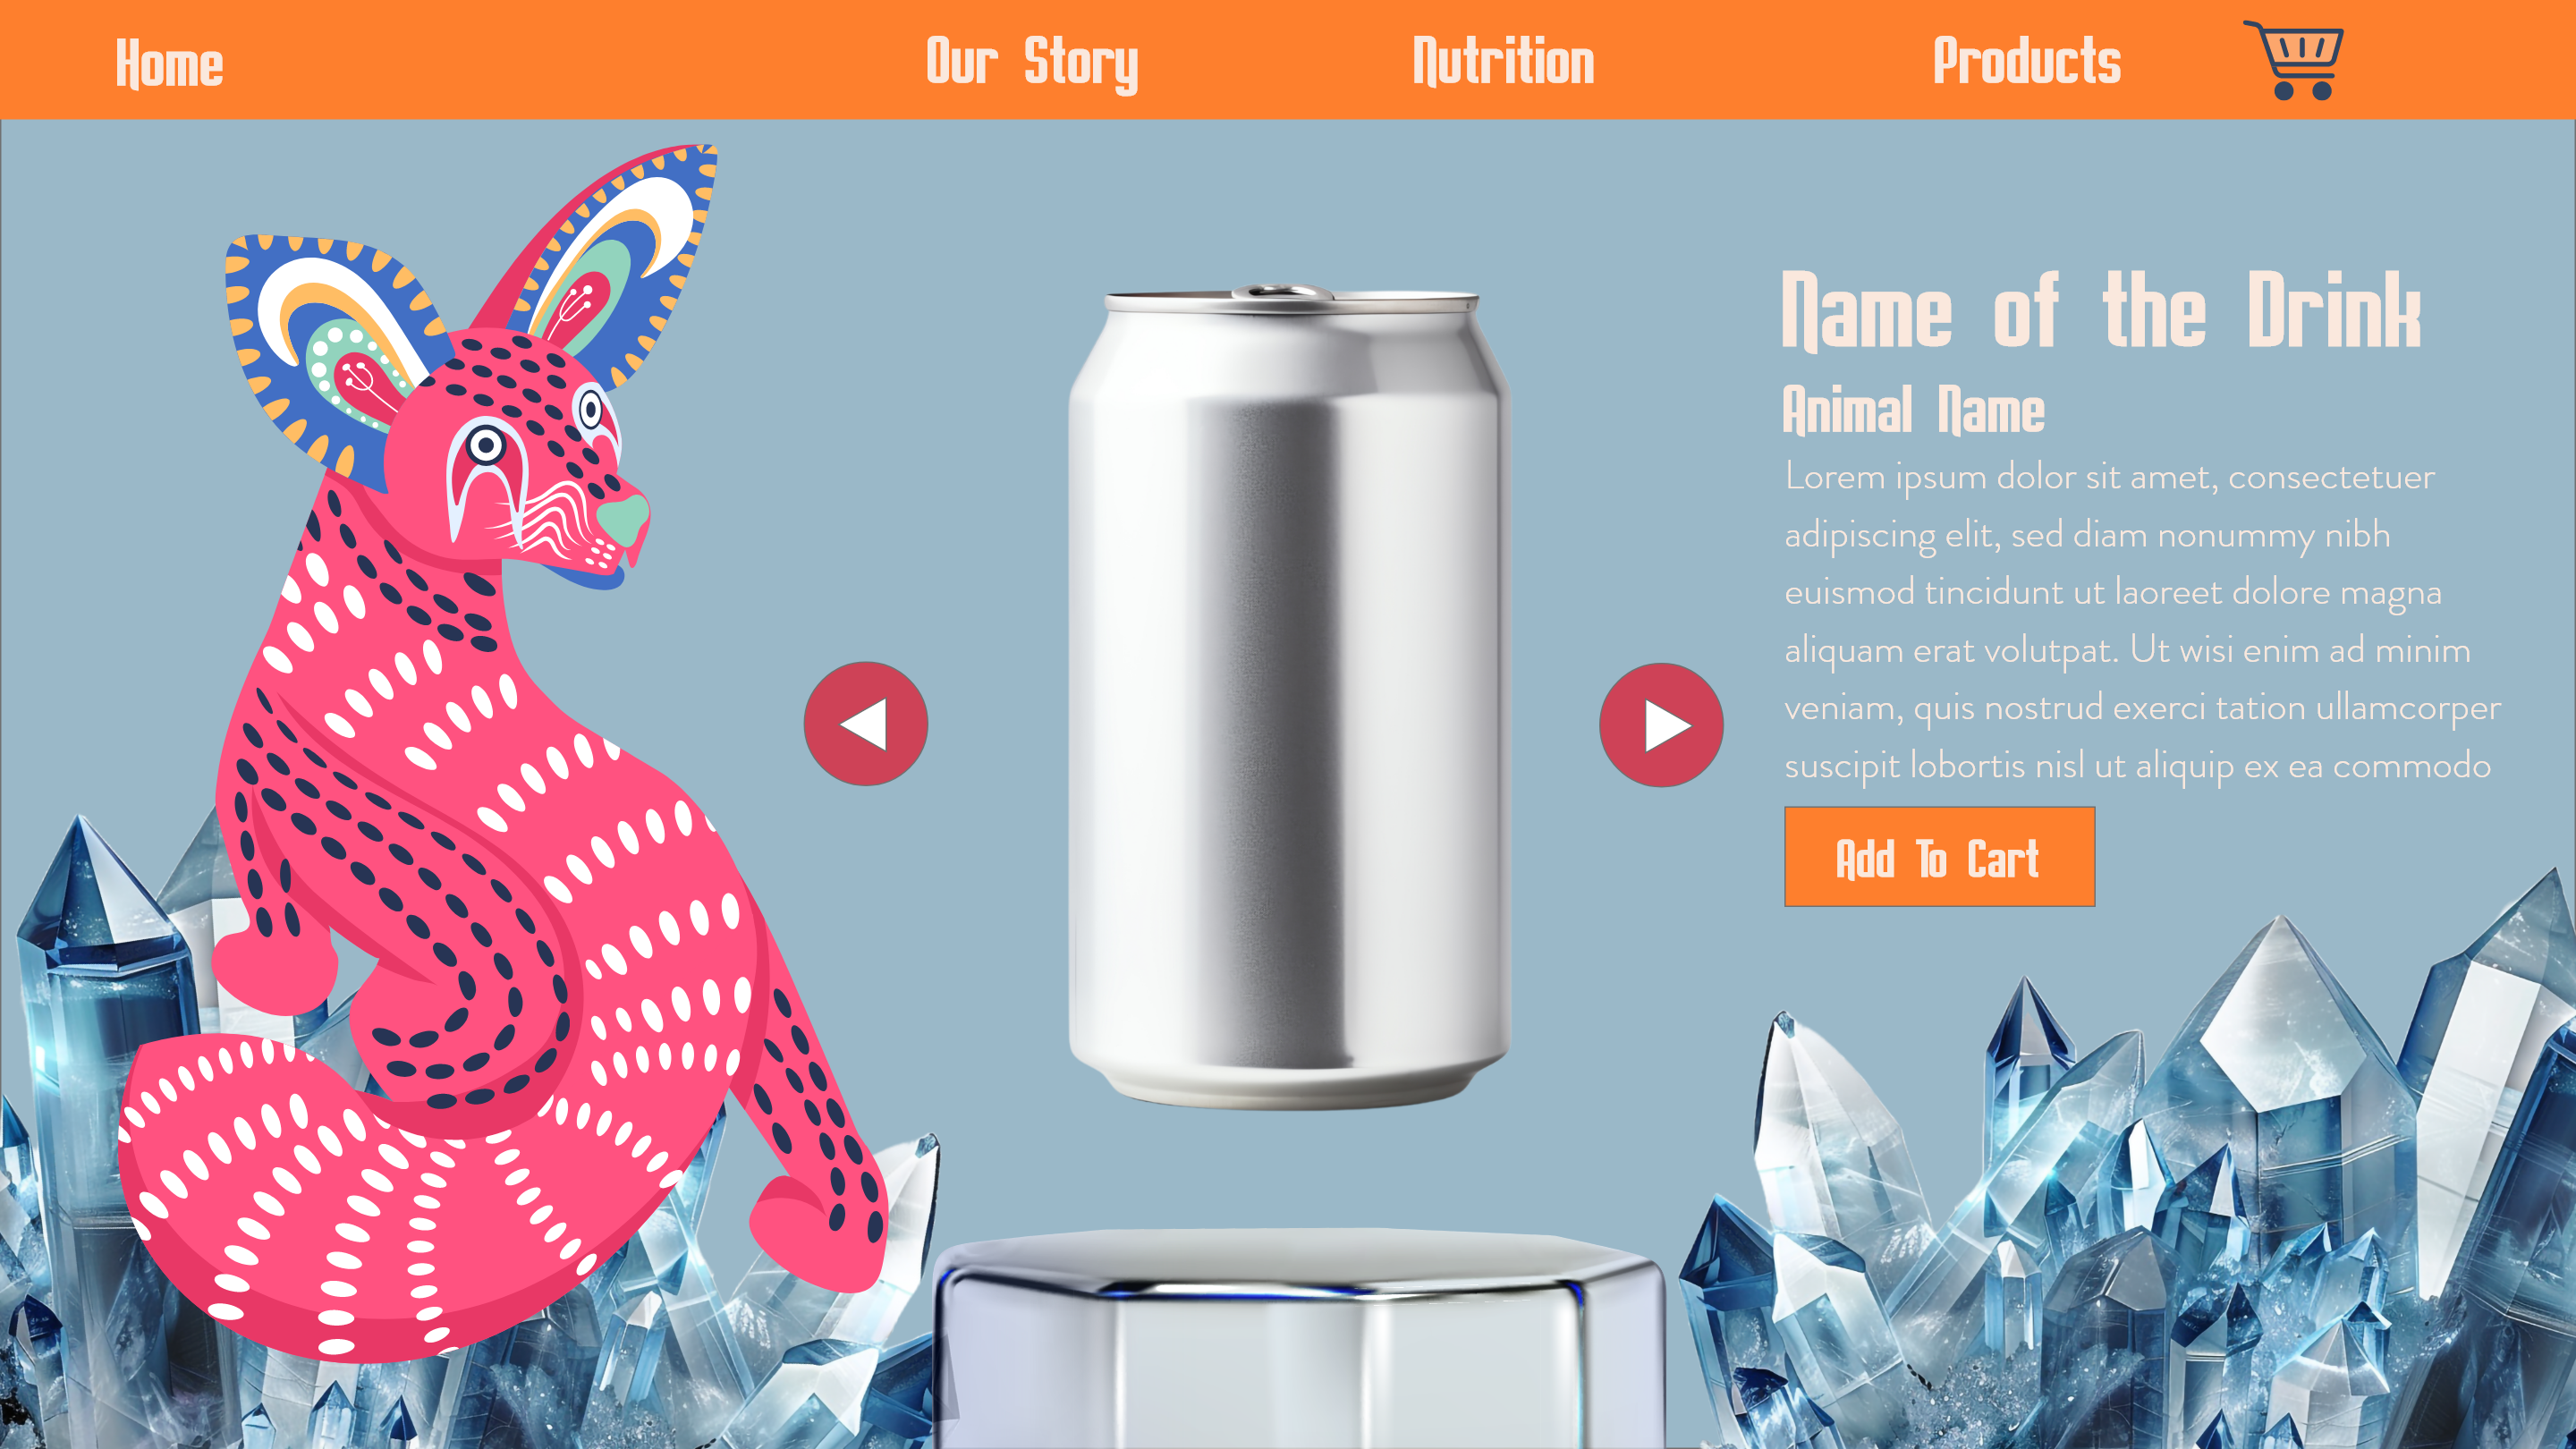Navigate to the Nutrition section

pyautogui.click(x=1503, y=61)
